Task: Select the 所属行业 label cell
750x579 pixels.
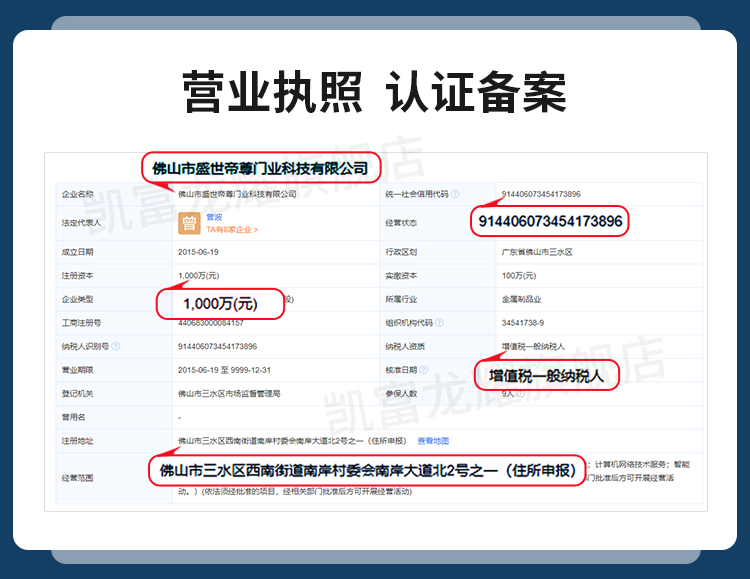Action: click(438, 299)
